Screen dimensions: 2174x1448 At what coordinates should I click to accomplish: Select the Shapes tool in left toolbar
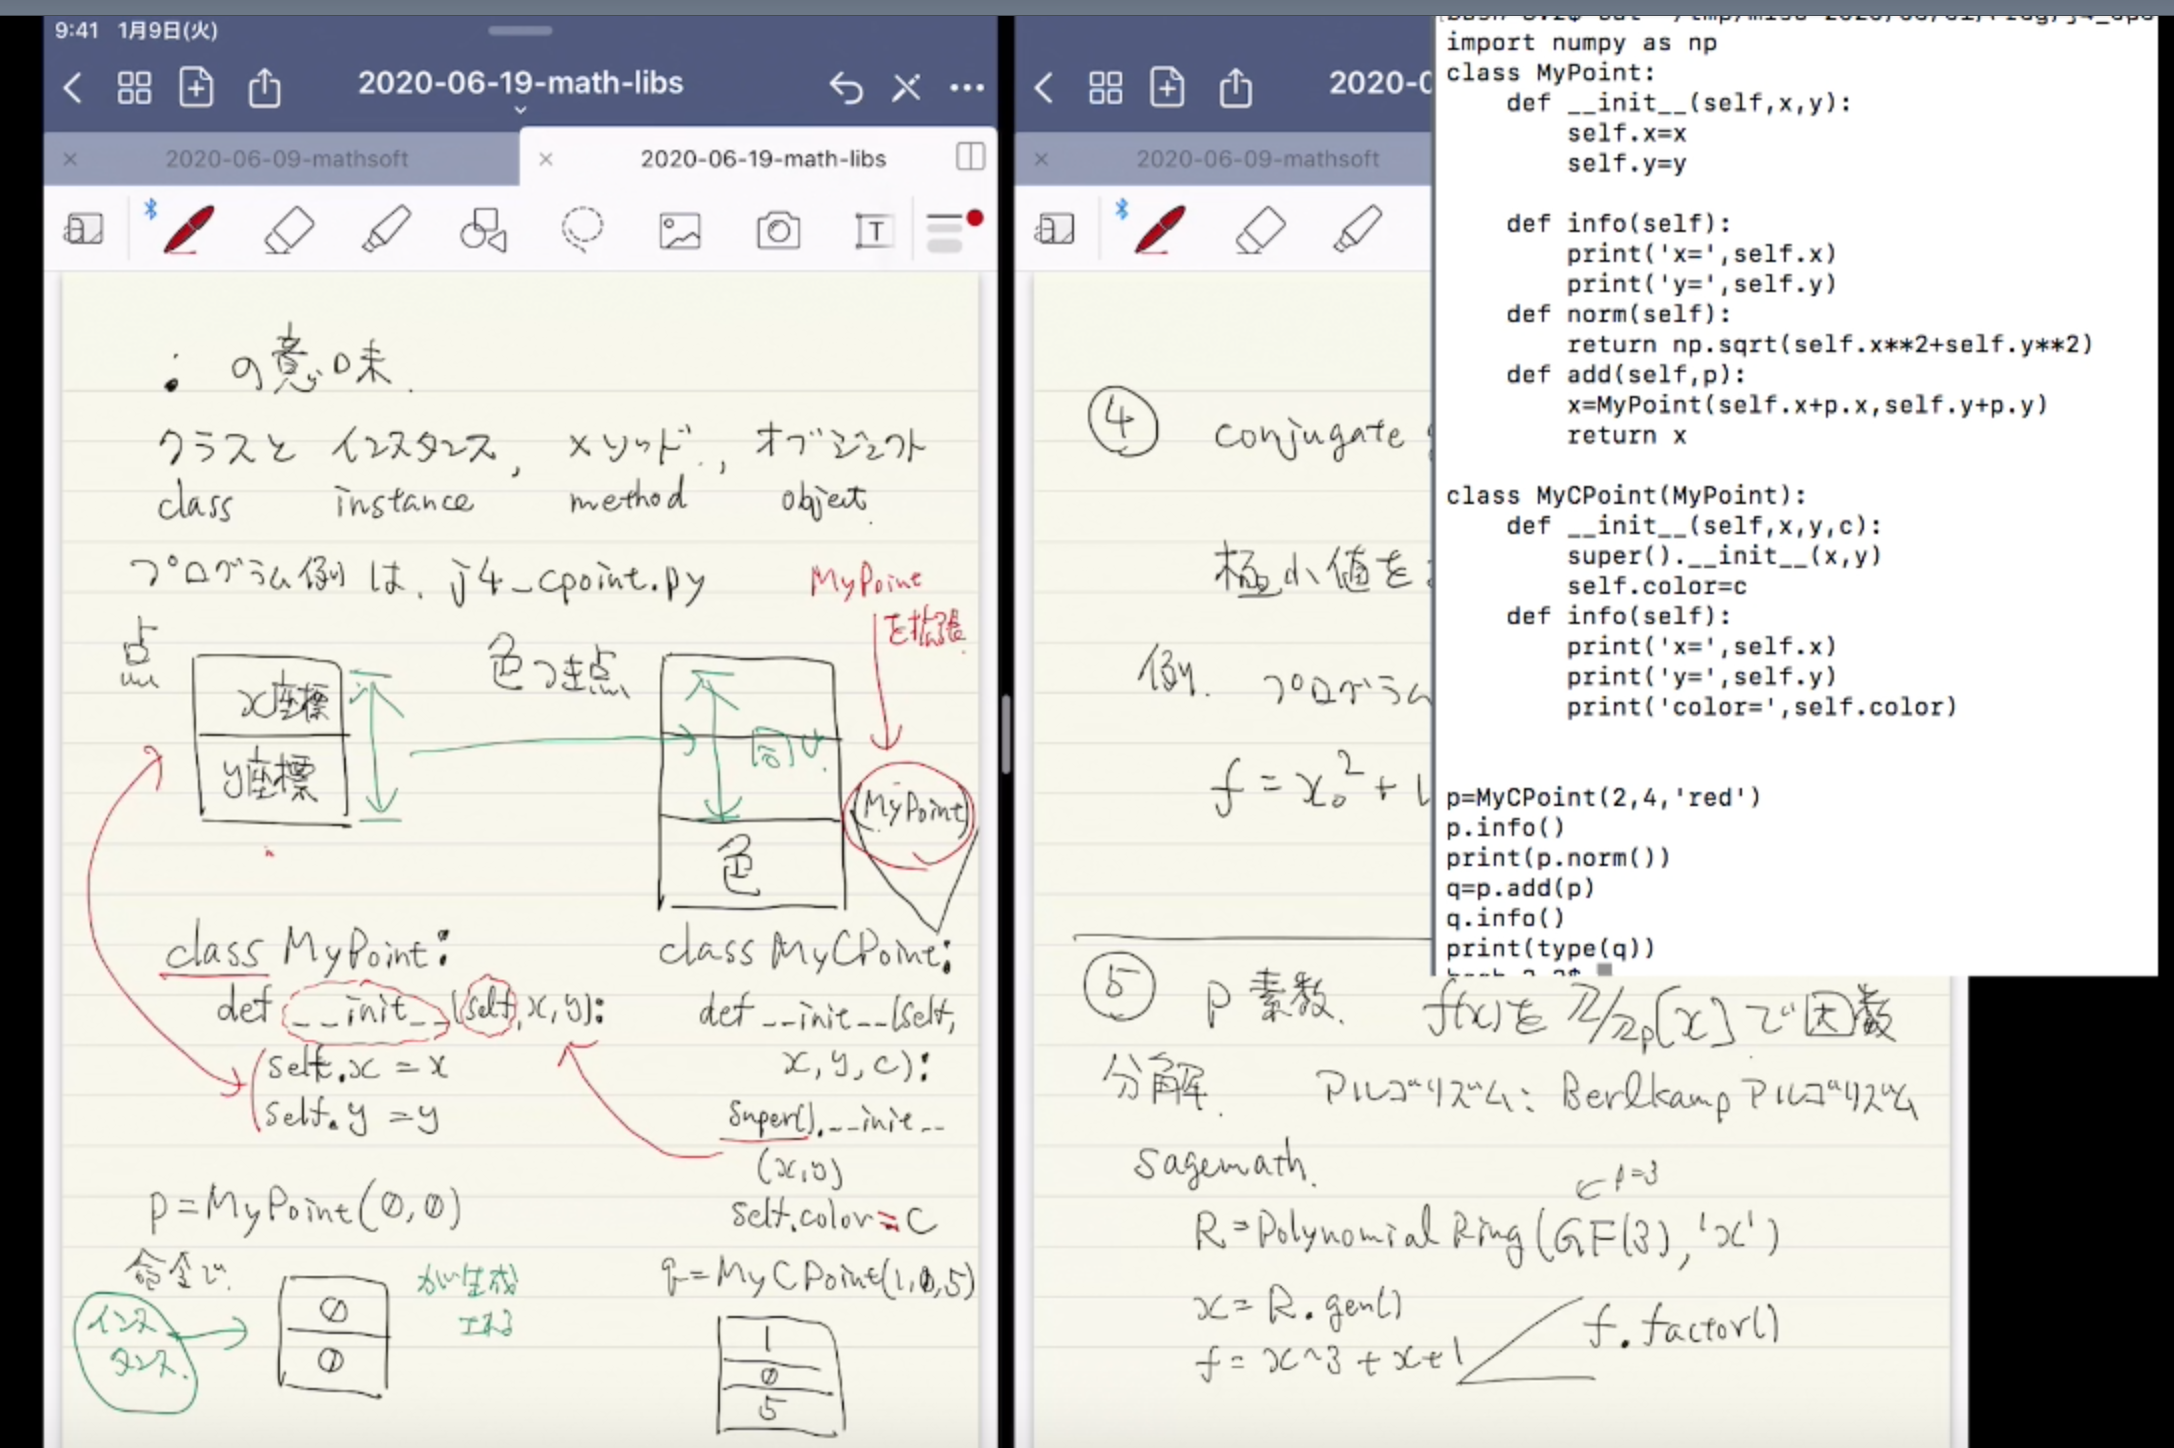483,230
